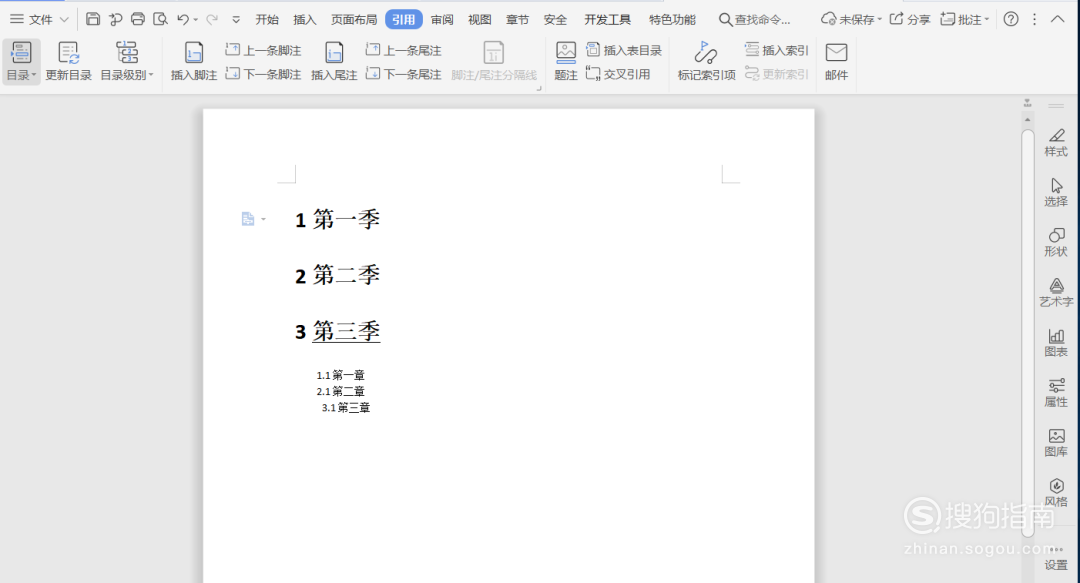Click 插入索引 insert index
This screenshot has height=583, width=1080.
776,50
